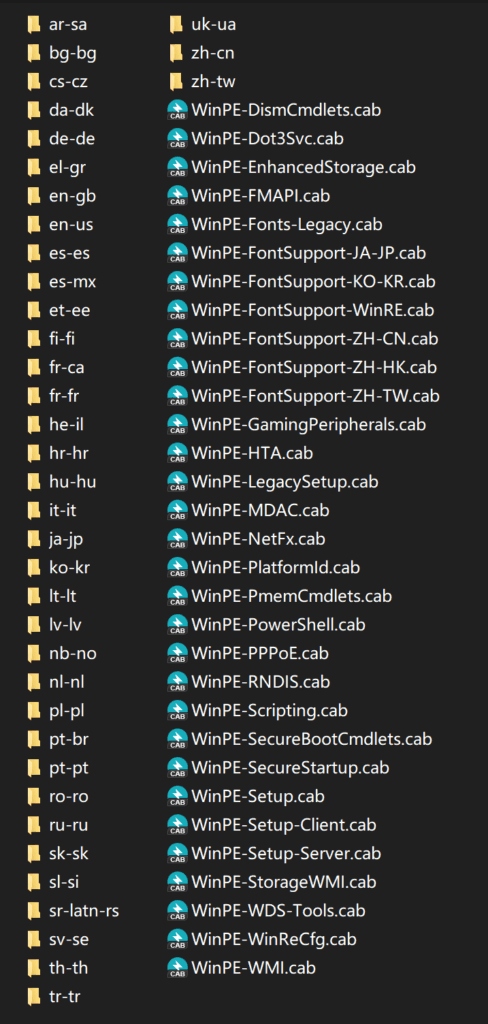Click the fr-ca folder name
The height and width of the screenshot is (1024, 488).
[x=67, y=367]
